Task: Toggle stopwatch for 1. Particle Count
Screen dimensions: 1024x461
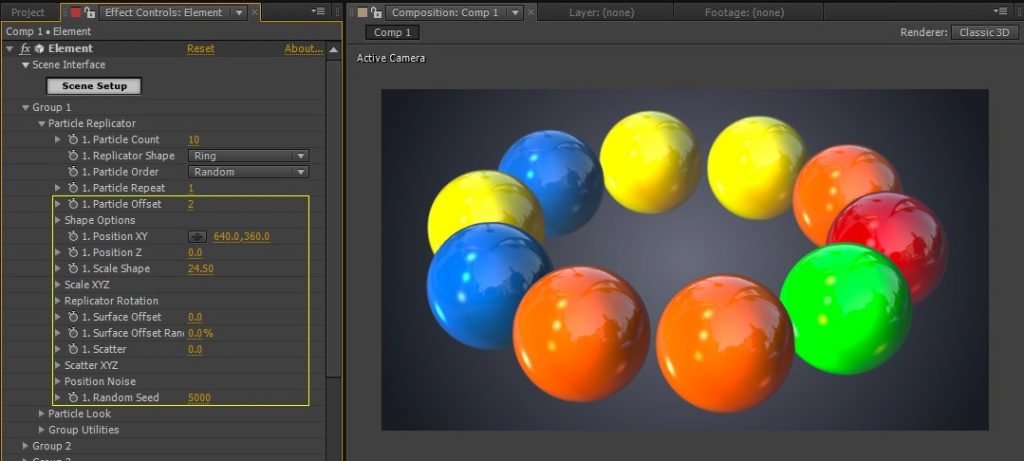Action: 73,140
